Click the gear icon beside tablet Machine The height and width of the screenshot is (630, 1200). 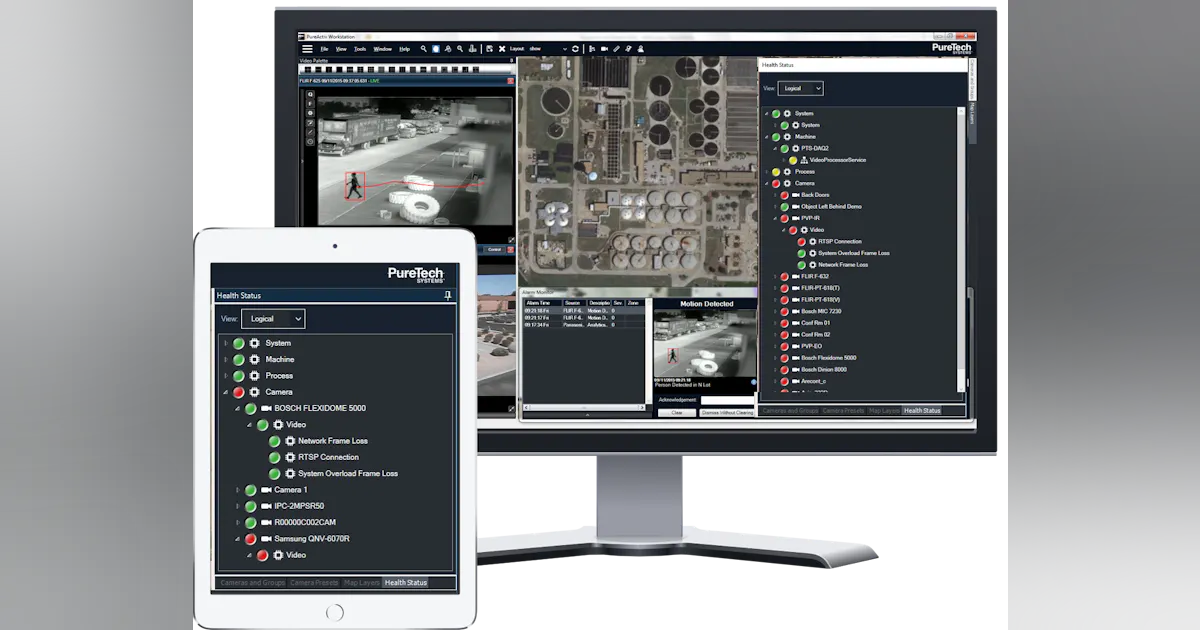click(255, 359)
